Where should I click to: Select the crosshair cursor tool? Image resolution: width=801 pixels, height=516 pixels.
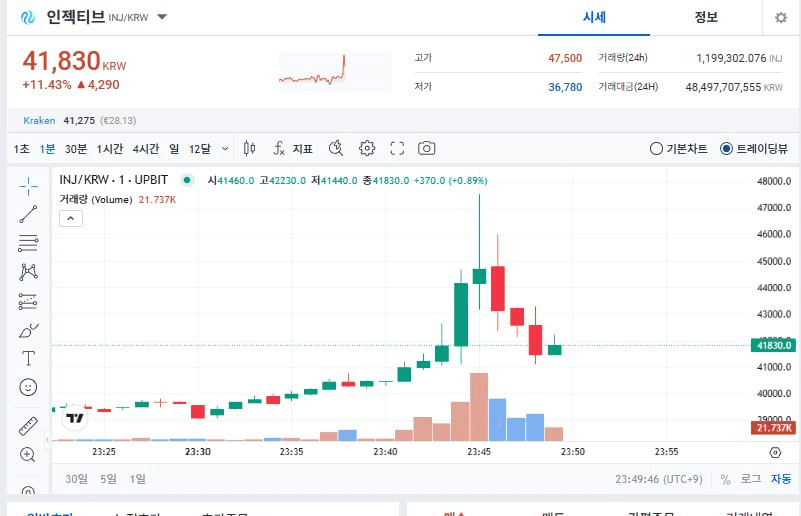(x=28, y=186)
